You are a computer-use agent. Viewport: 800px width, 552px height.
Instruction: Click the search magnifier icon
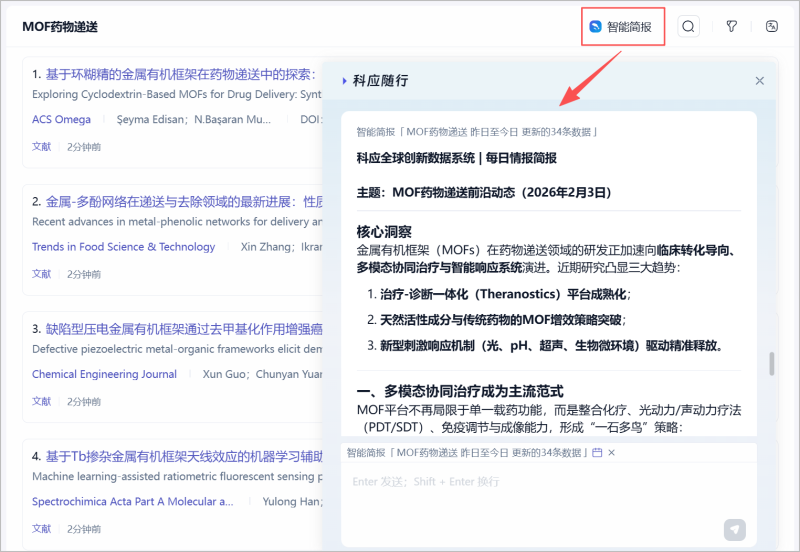pos(688,27)
